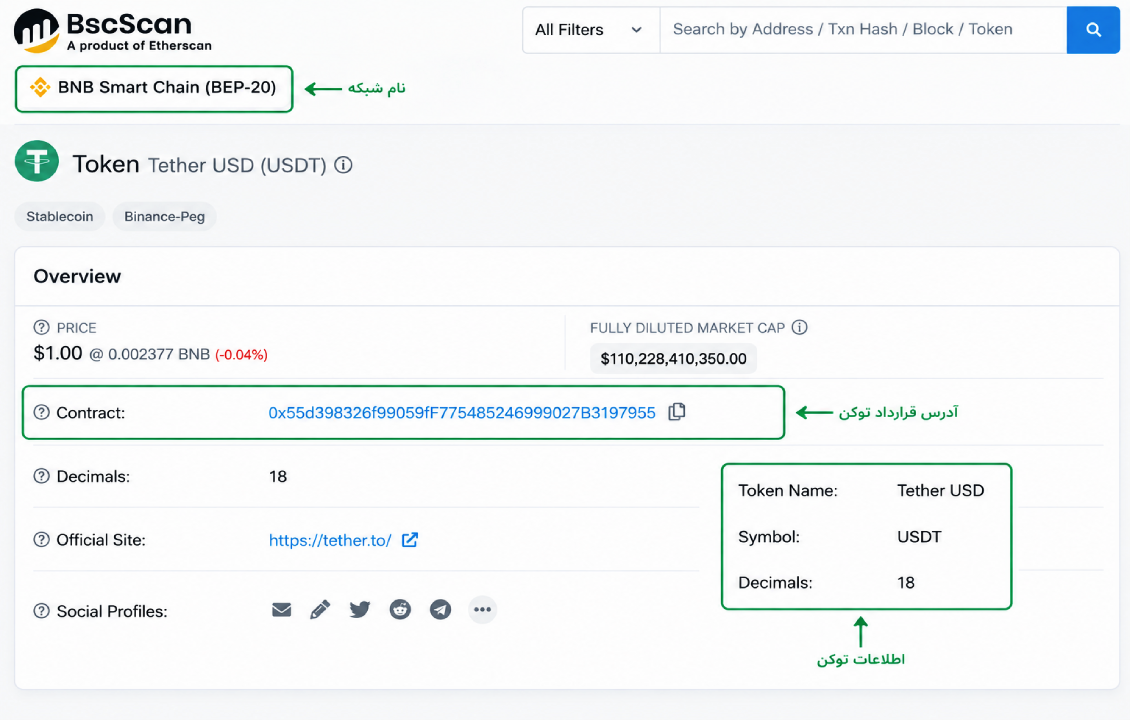Click the (-0.04%) price change text

tap(241, 355)
